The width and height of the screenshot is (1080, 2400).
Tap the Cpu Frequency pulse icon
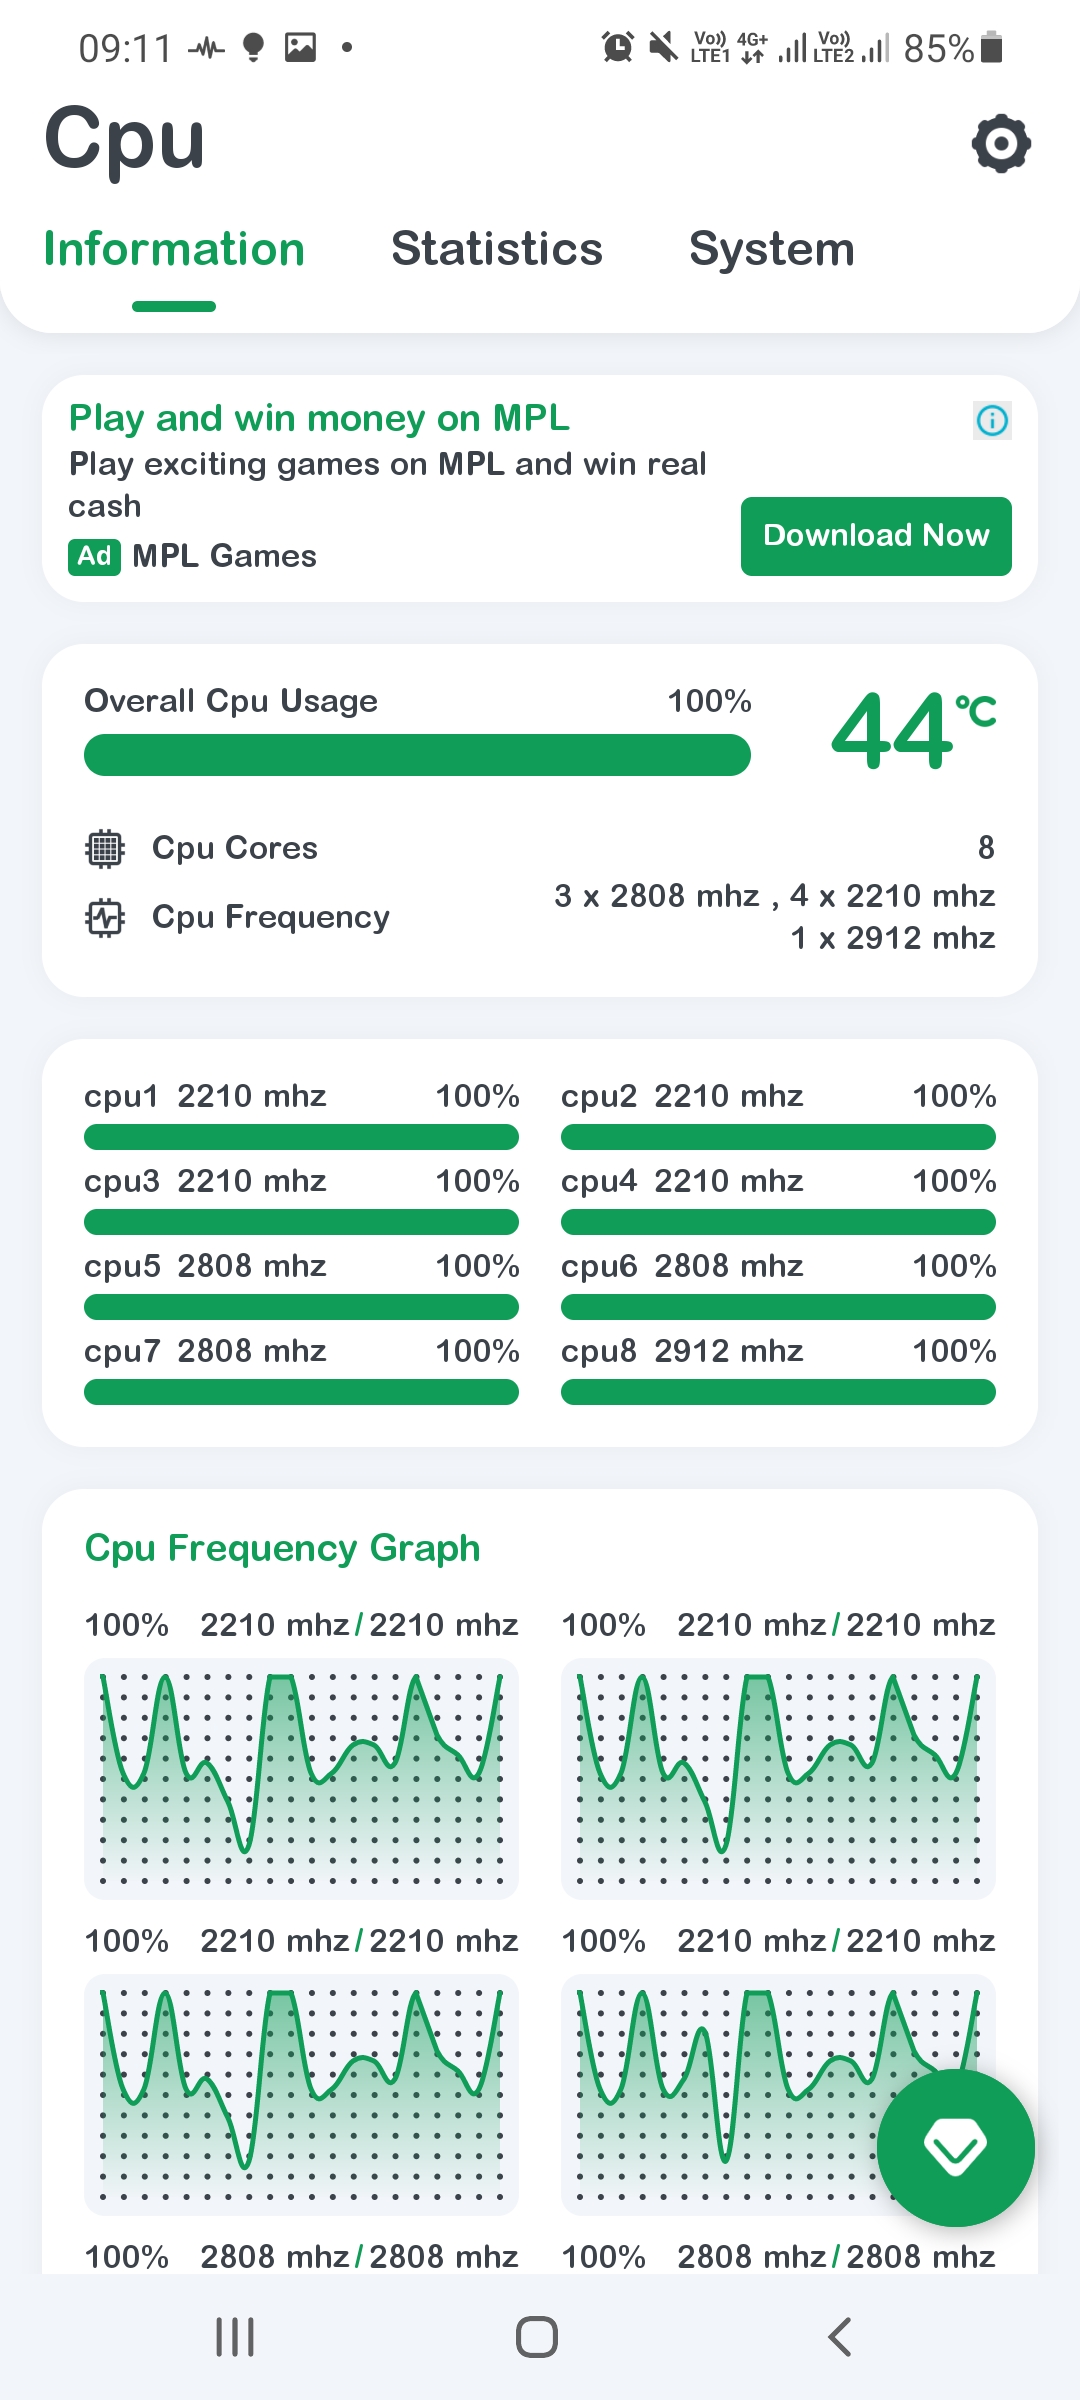tap(105, 917)
